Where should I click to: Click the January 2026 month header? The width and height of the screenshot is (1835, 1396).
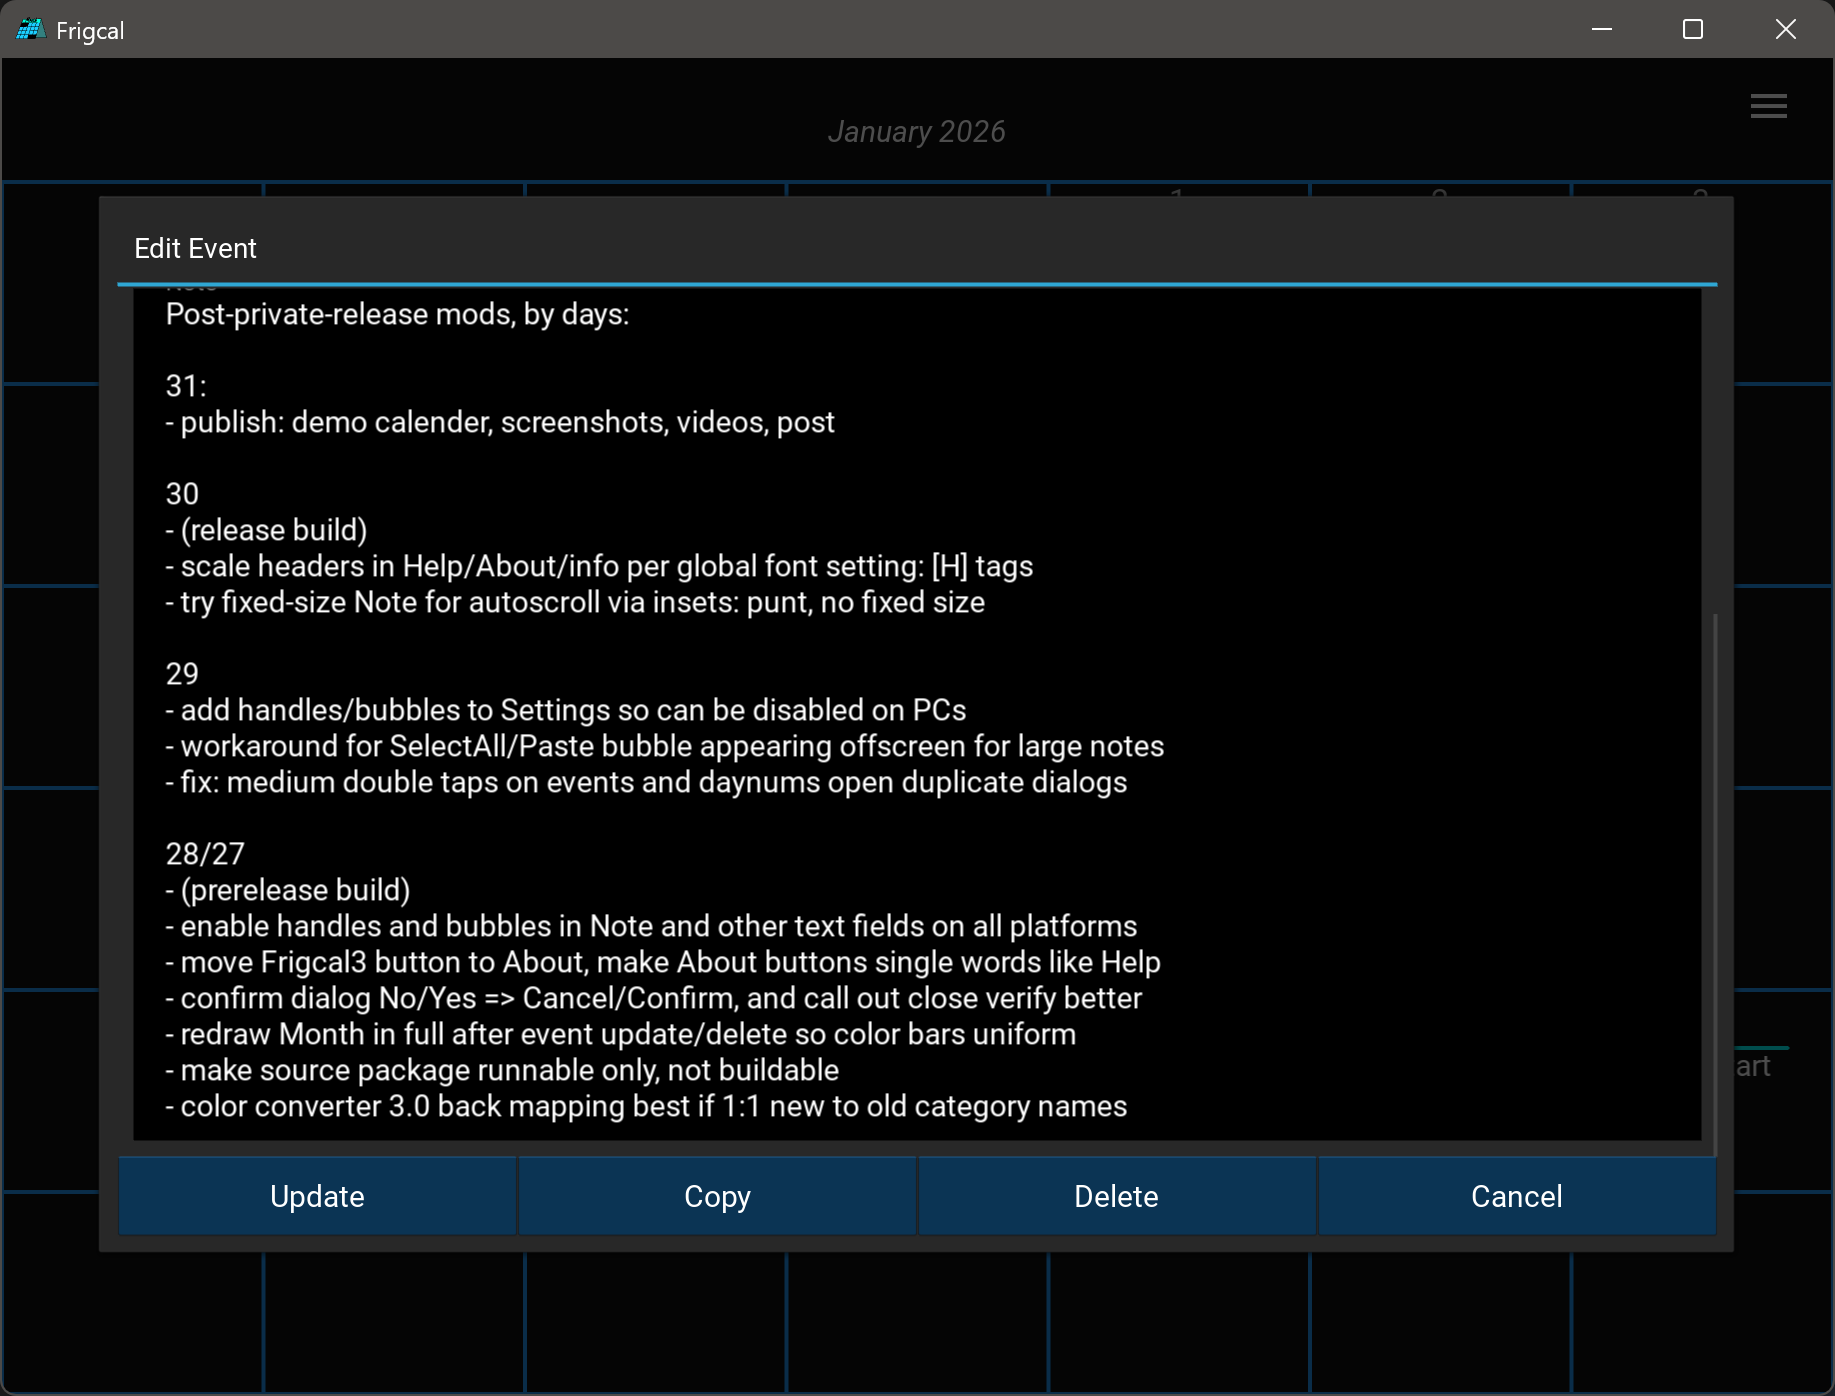[x=916, y=132]
